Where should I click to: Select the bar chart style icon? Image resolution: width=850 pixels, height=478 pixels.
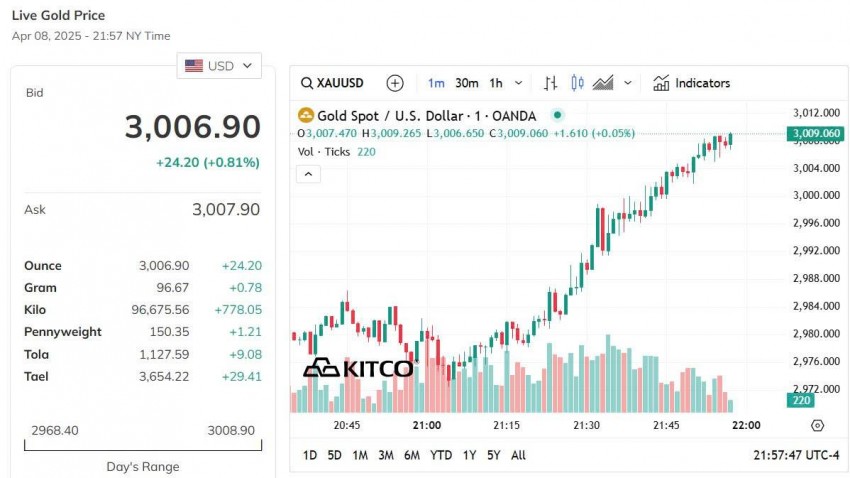click(551, 83)
